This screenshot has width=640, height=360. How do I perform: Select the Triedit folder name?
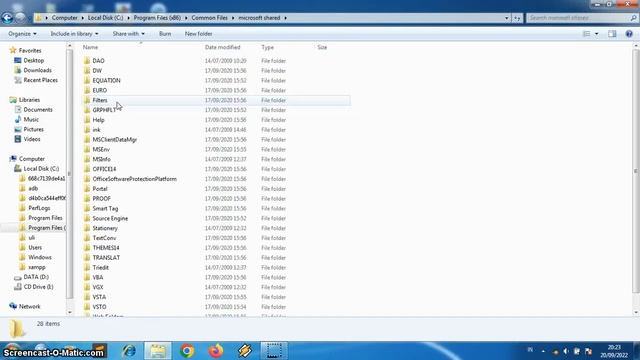pyautogui.click(x=100, y=267)
